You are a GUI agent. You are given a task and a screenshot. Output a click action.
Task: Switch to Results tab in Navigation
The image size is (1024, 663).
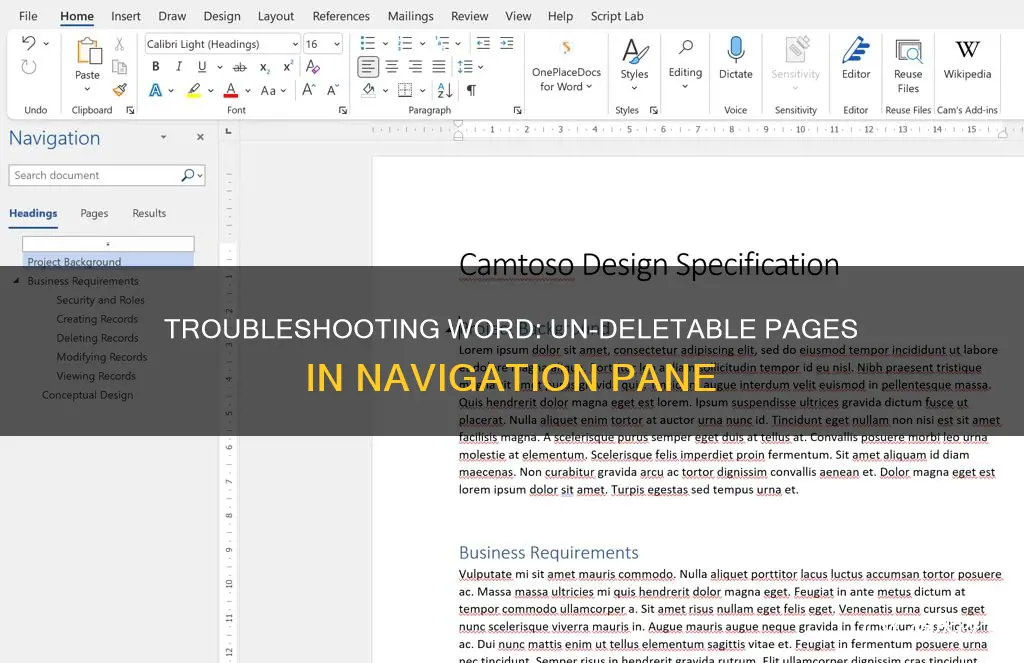point(149,213)
